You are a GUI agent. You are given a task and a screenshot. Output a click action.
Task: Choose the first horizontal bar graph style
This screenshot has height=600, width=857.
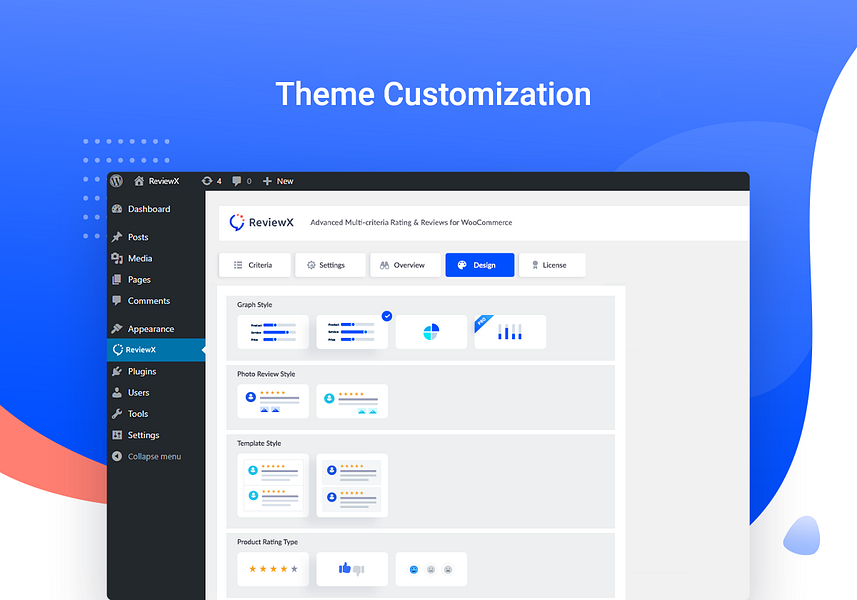coord(273,332)
